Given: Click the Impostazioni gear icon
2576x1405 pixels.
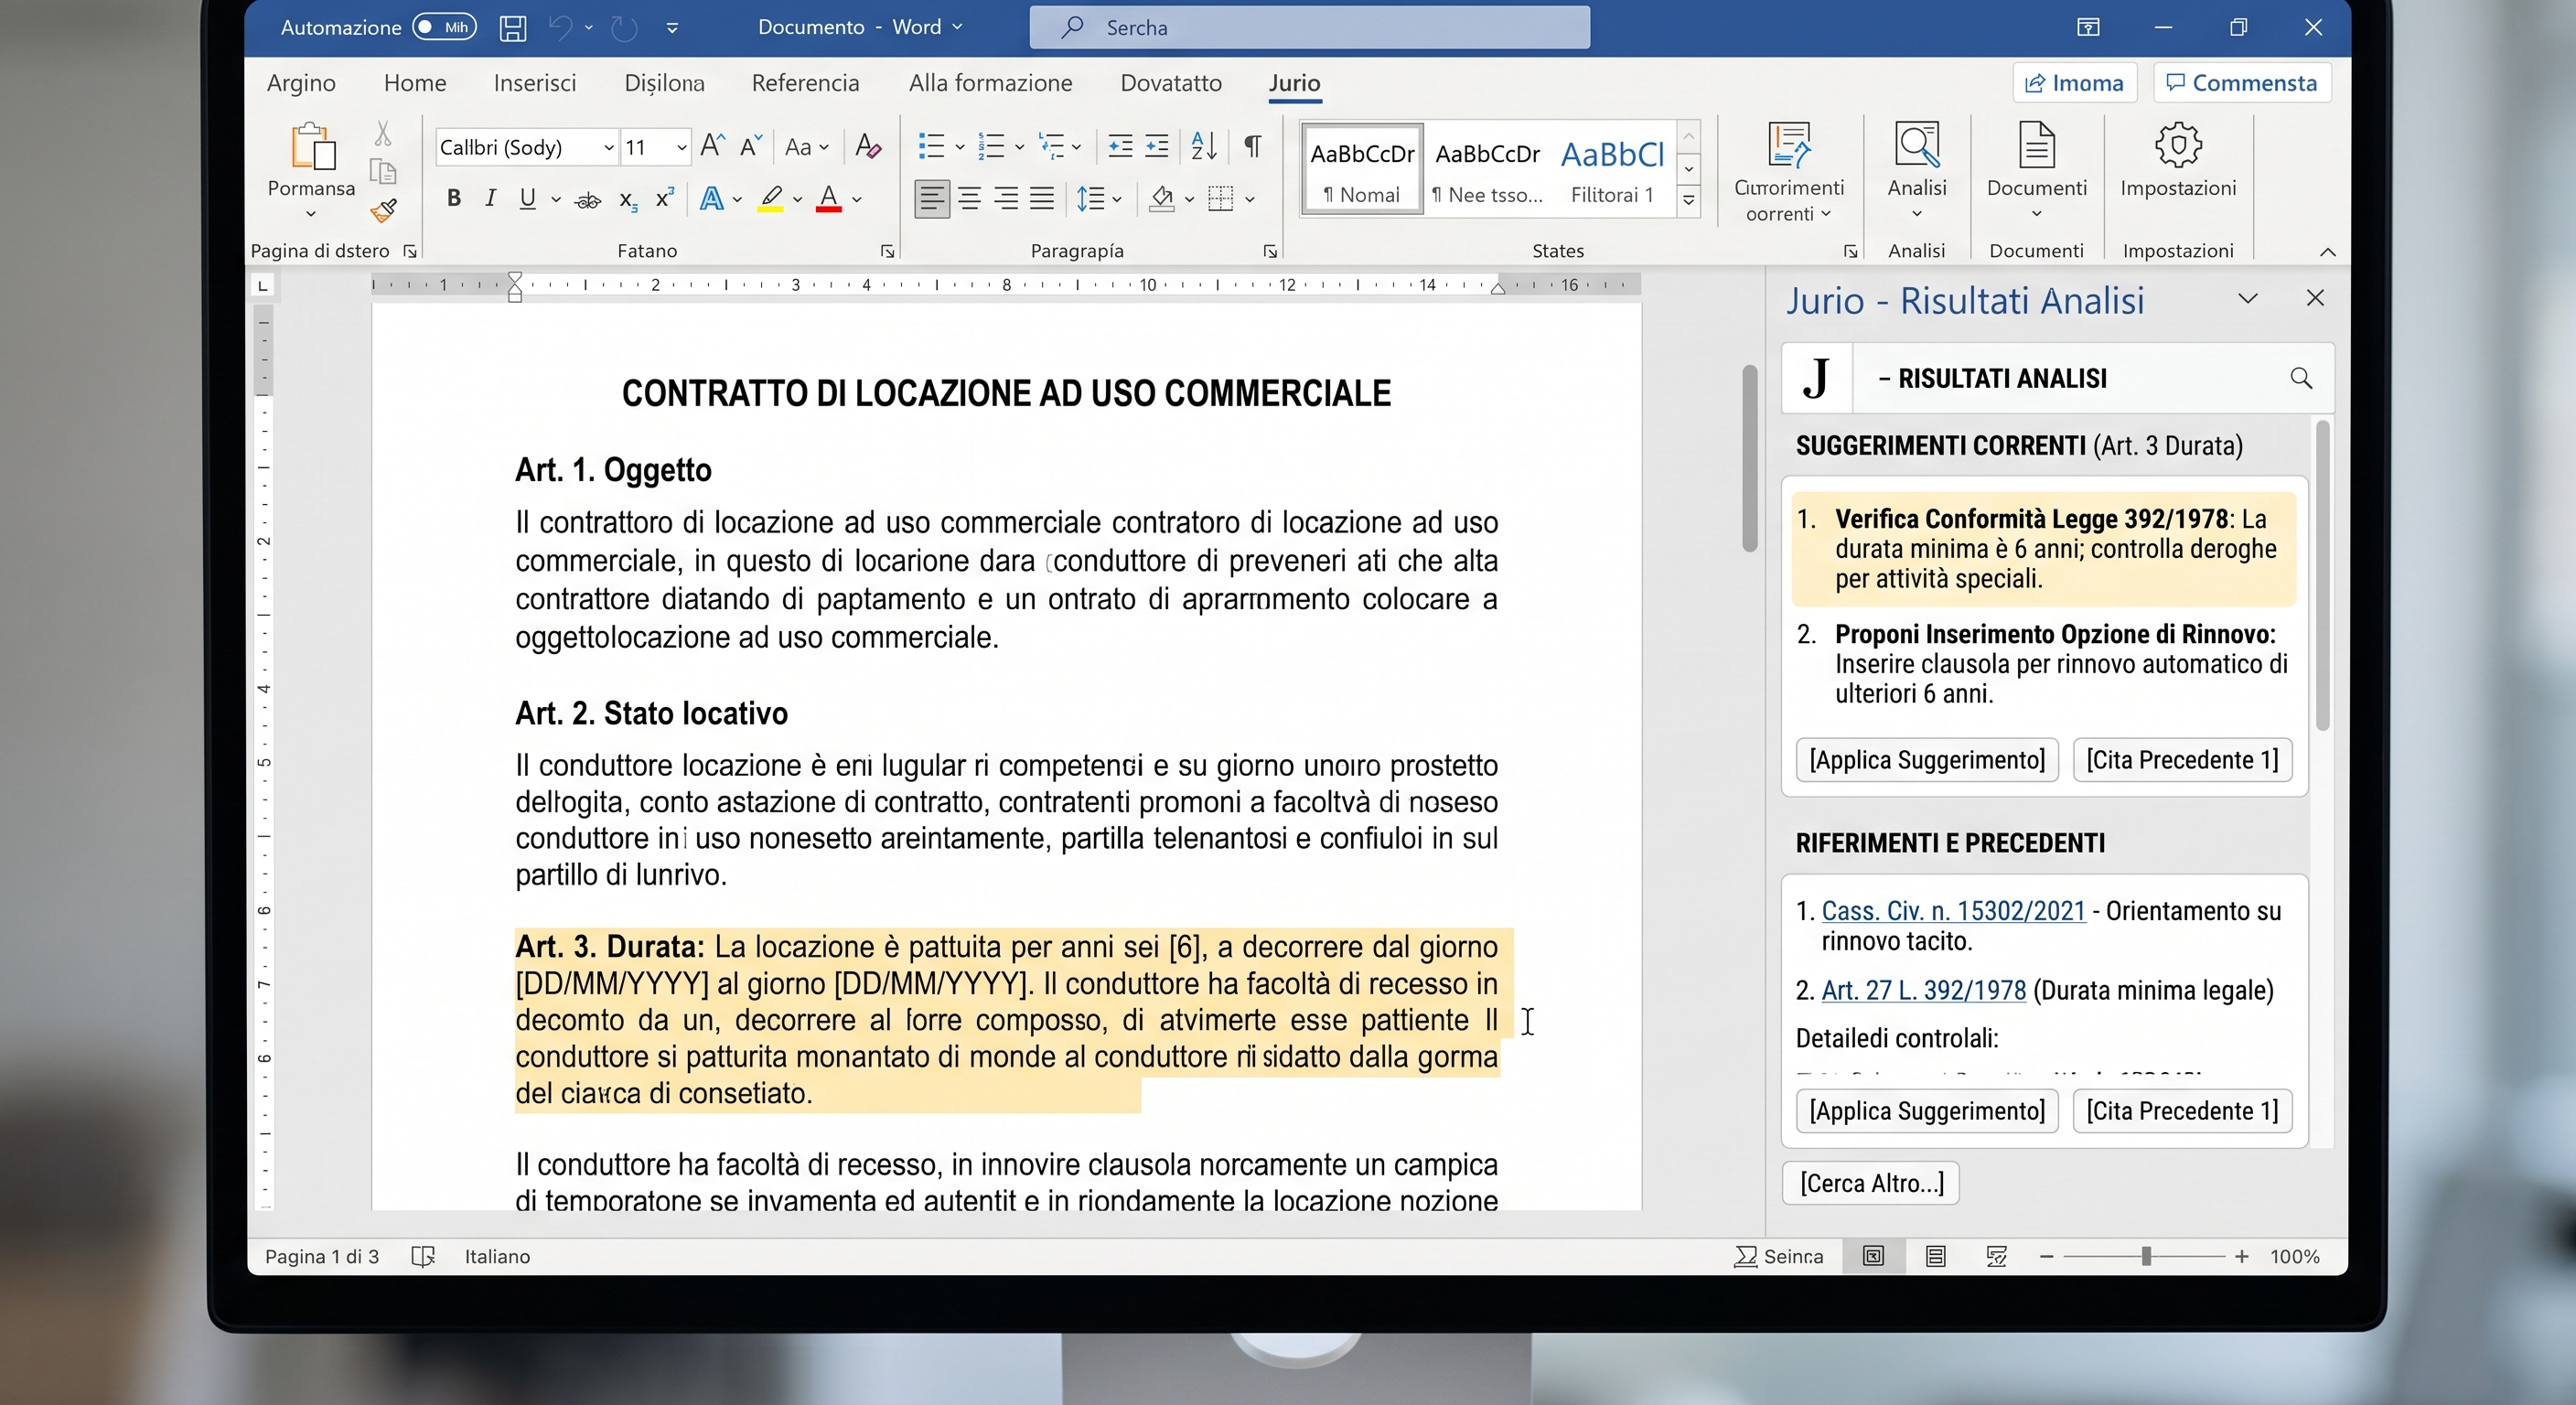Looking at the screenshot, I should tap(2178, 147).
